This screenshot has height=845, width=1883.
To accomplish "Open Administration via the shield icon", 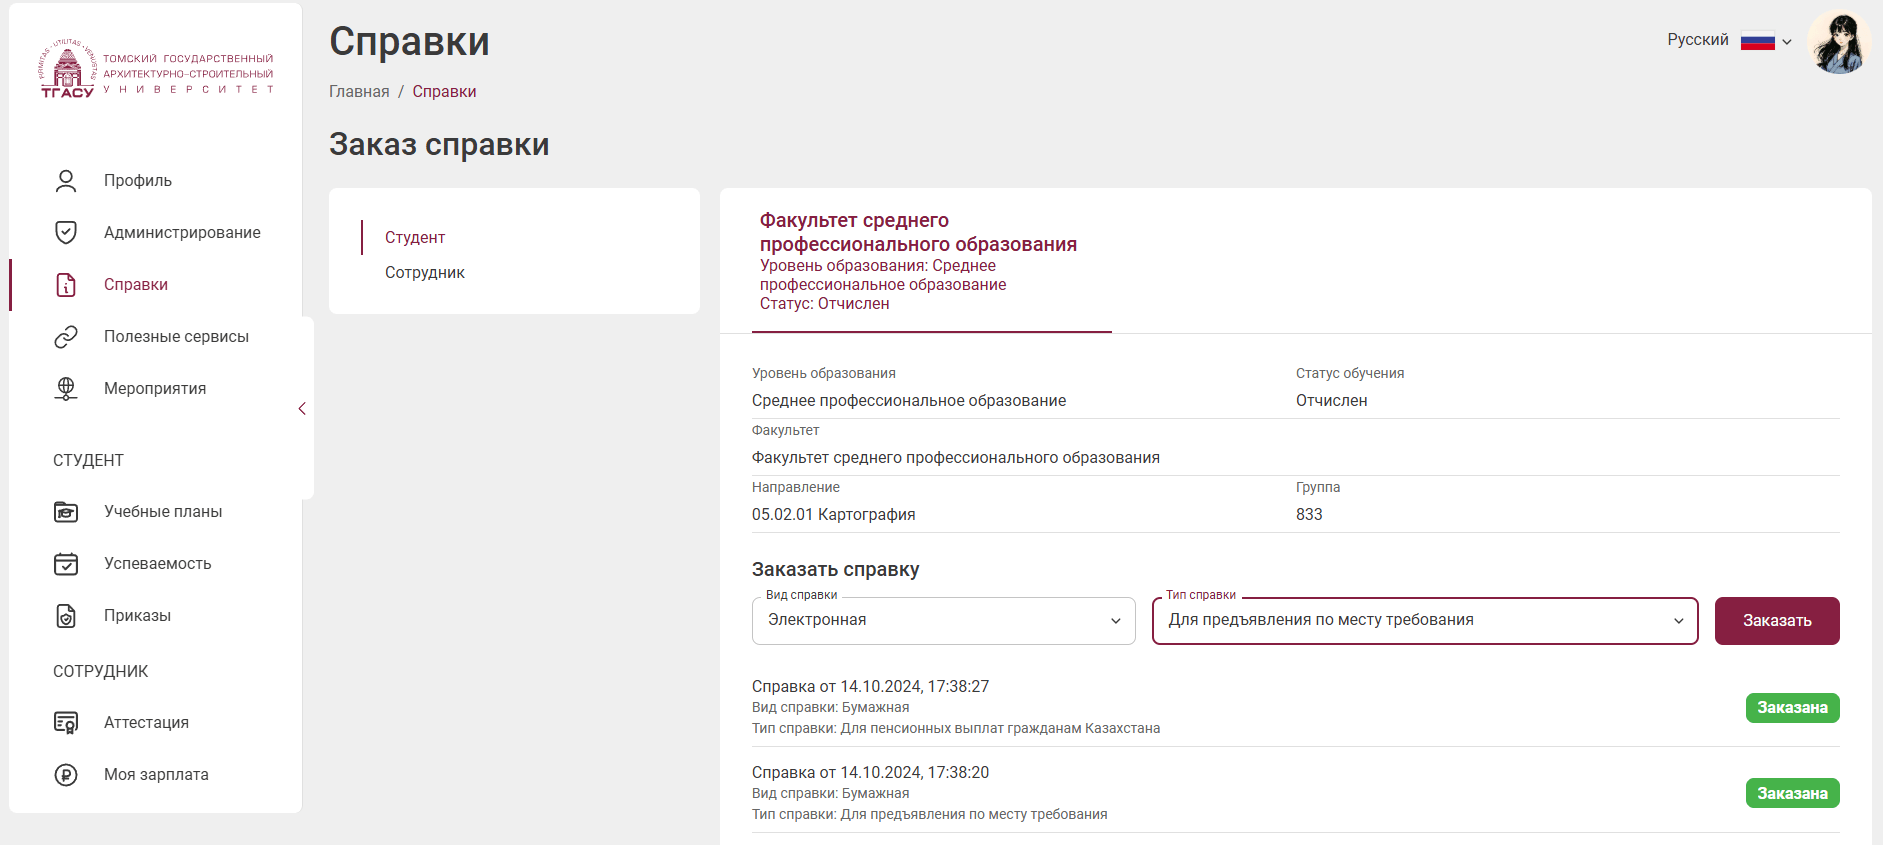I will click(66, 233).
